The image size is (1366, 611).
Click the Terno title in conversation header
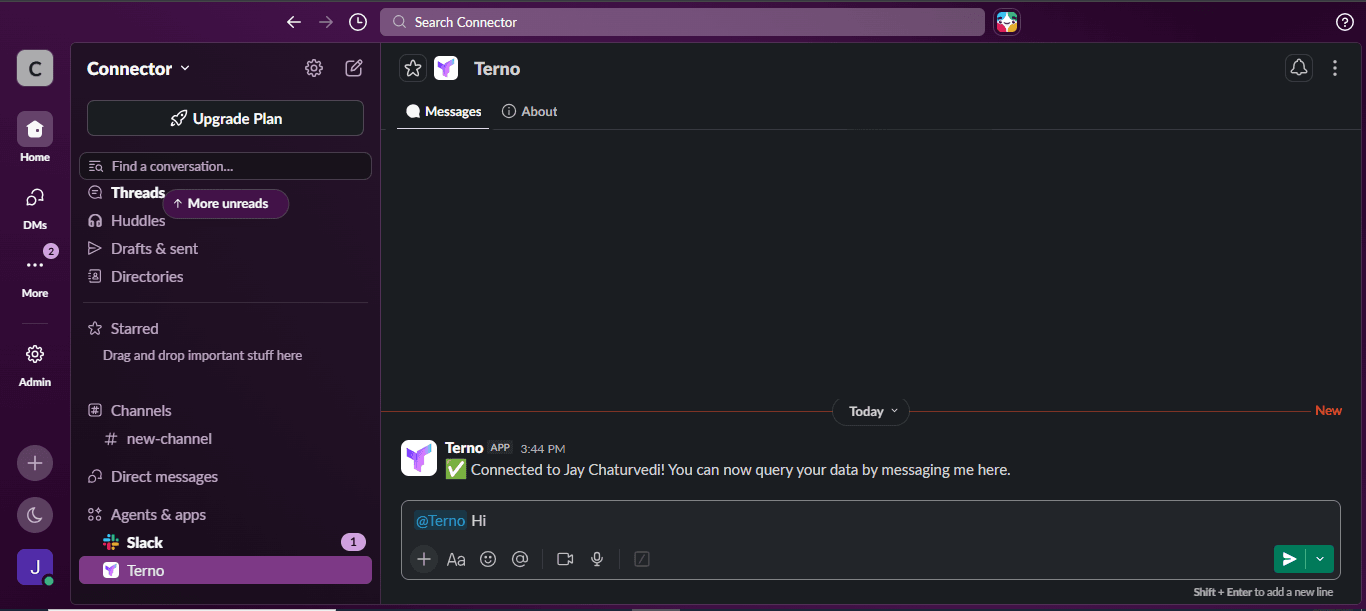(497, 69)
